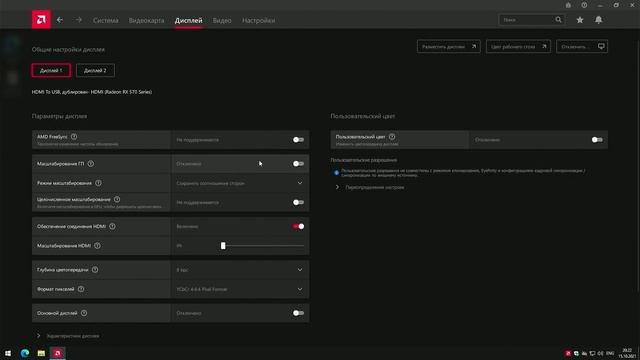Go forward with the right arrow
The image size is (640, 360).
[78, 20]
